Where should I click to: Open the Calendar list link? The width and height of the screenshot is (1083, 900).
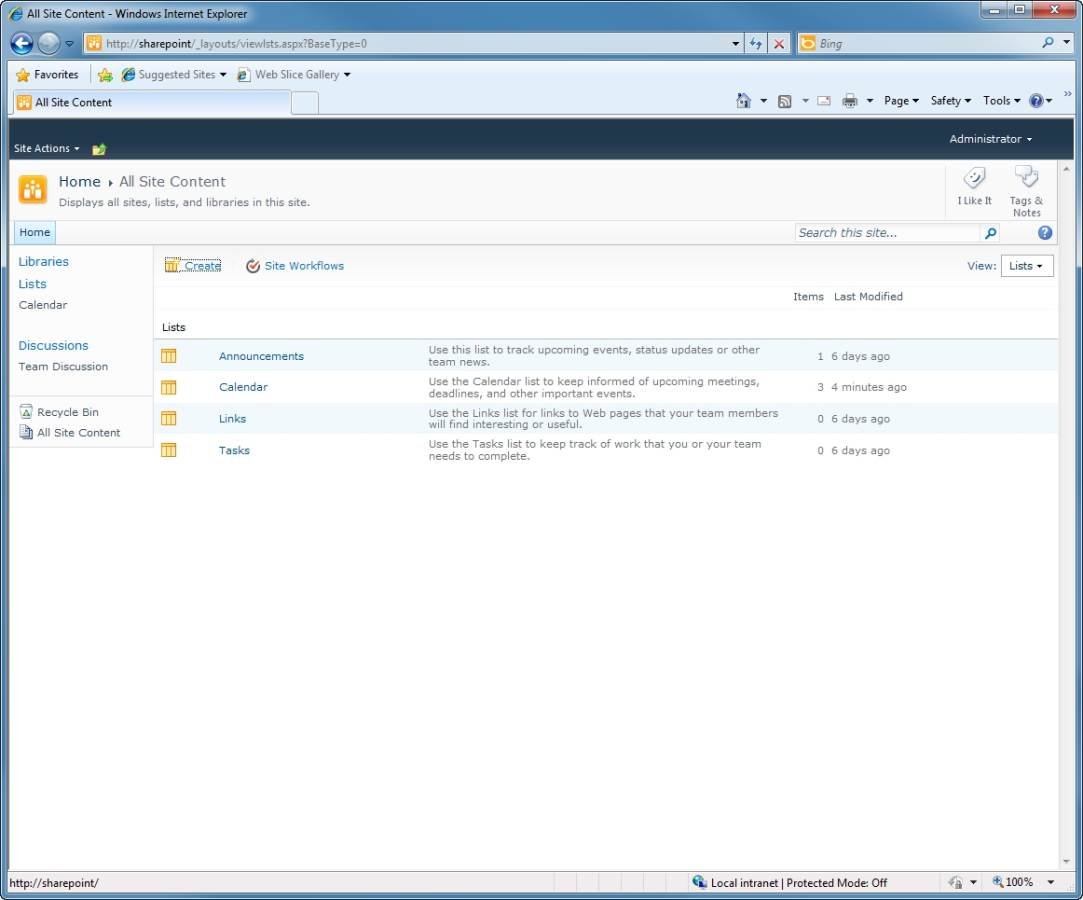[243, 387]
